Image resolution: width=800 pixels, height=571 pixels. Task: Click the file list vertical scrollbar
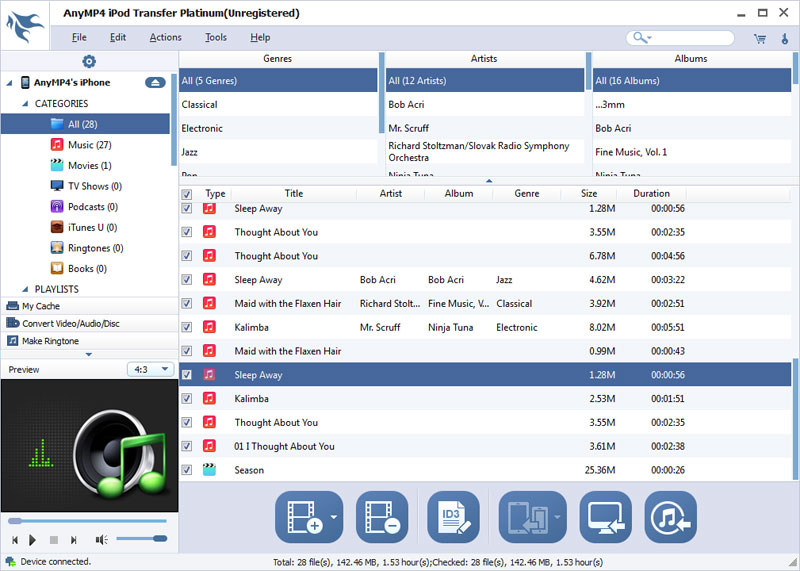click(x=795, y=419)
